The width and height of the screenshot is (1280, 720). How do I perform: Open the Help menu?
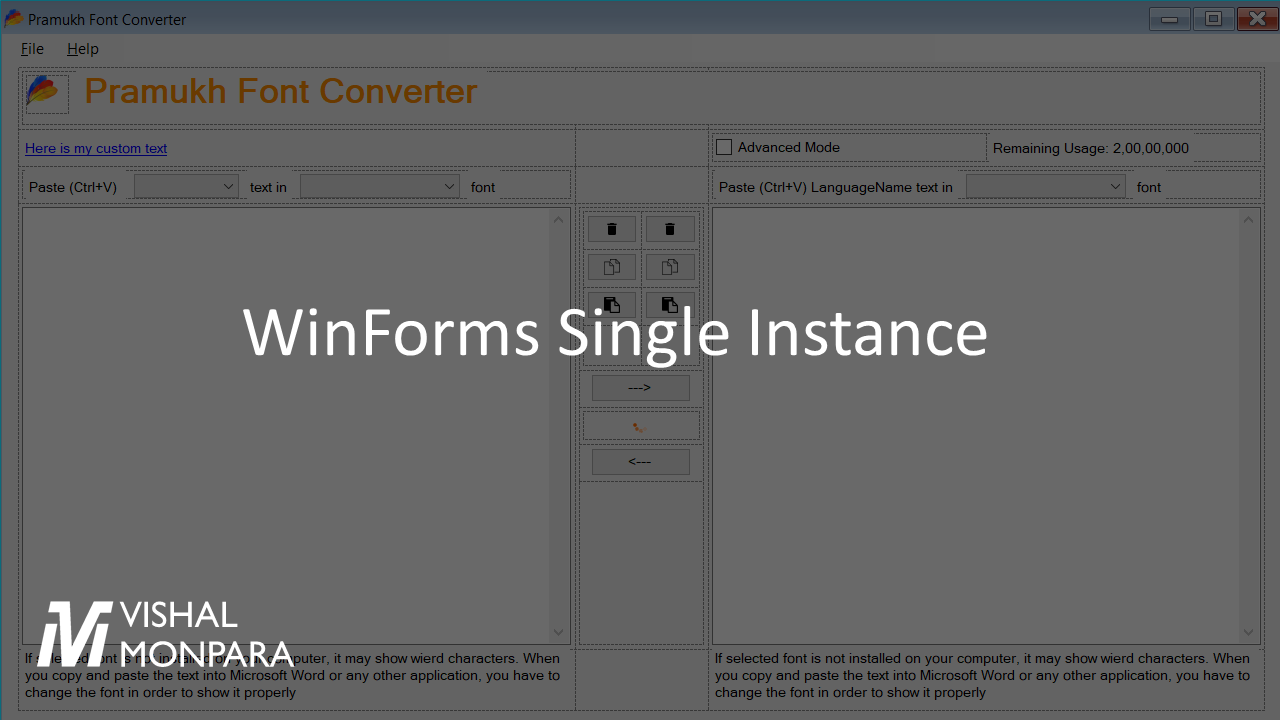tap(83, 48)
